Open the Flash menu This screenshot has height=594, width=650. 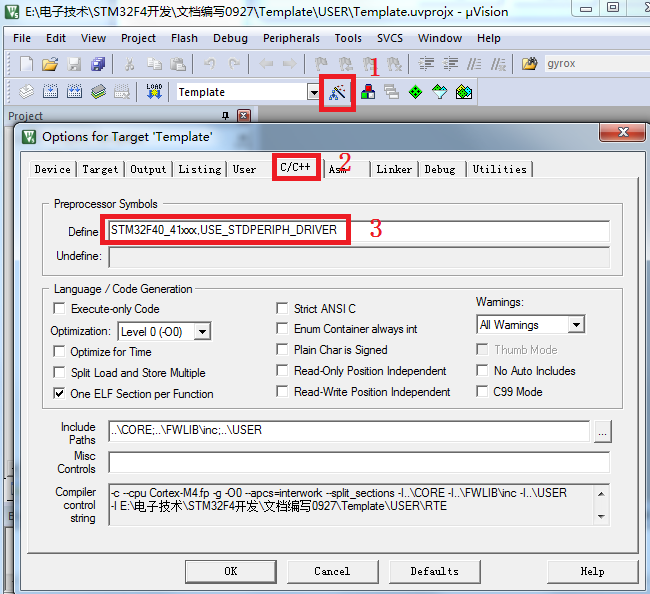[x=184, y=38]
